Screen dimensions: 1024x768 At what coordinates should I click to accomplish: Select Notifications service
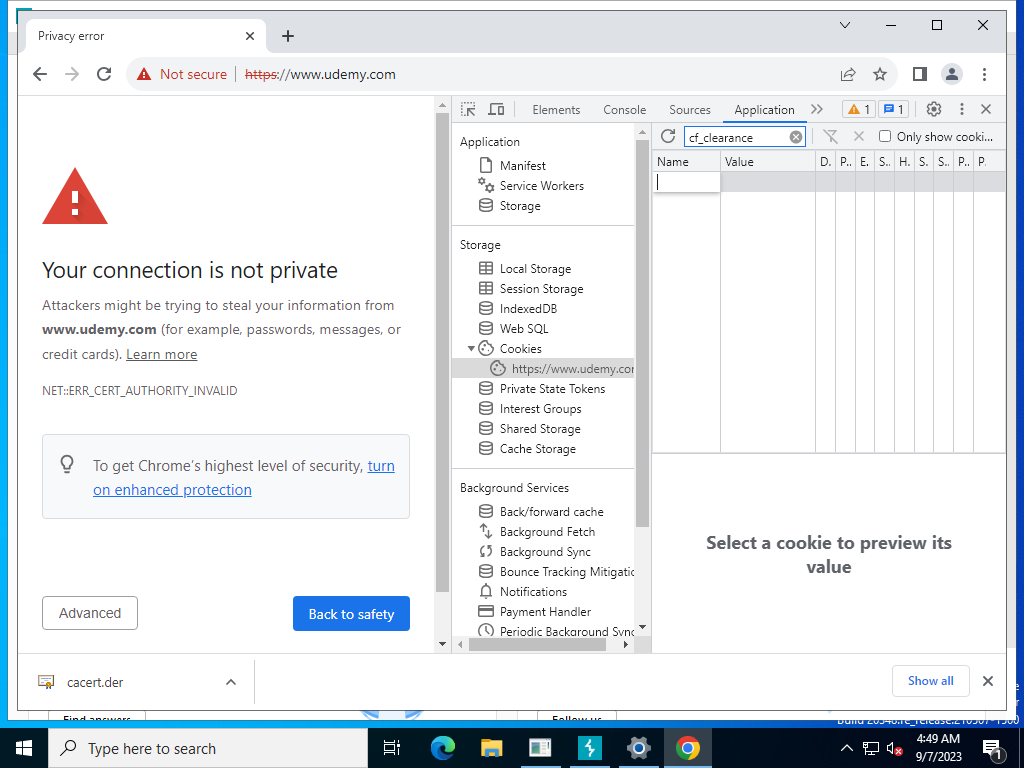(533, 592)
